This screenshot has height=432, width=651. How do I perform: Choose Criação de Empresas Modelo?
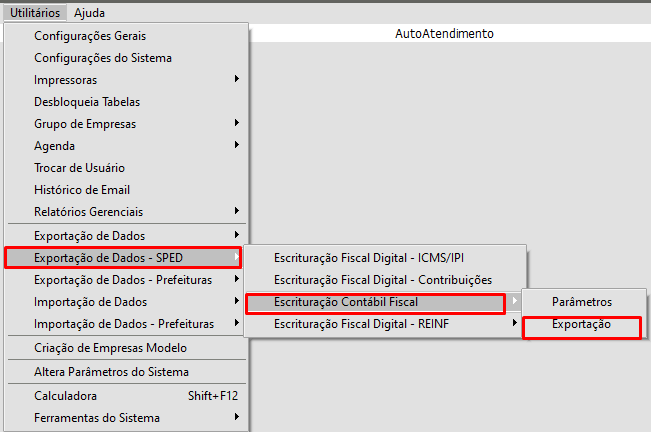click(x=126, y=348)
